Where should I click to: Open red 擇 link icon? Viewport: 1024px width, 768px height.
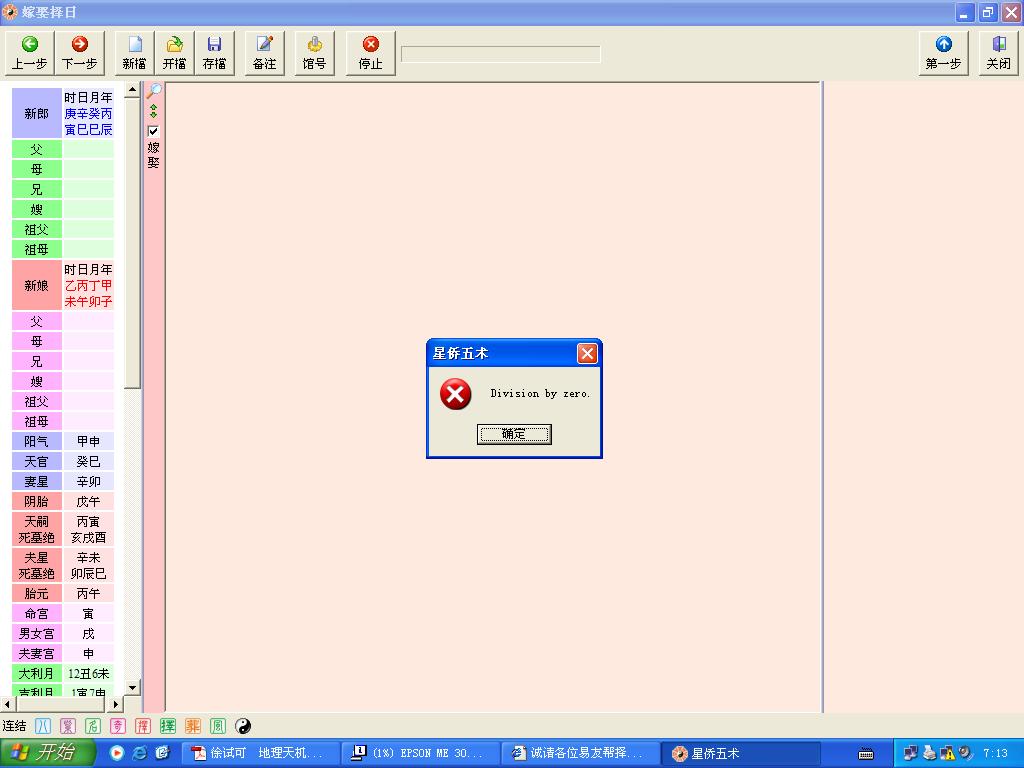143,726
